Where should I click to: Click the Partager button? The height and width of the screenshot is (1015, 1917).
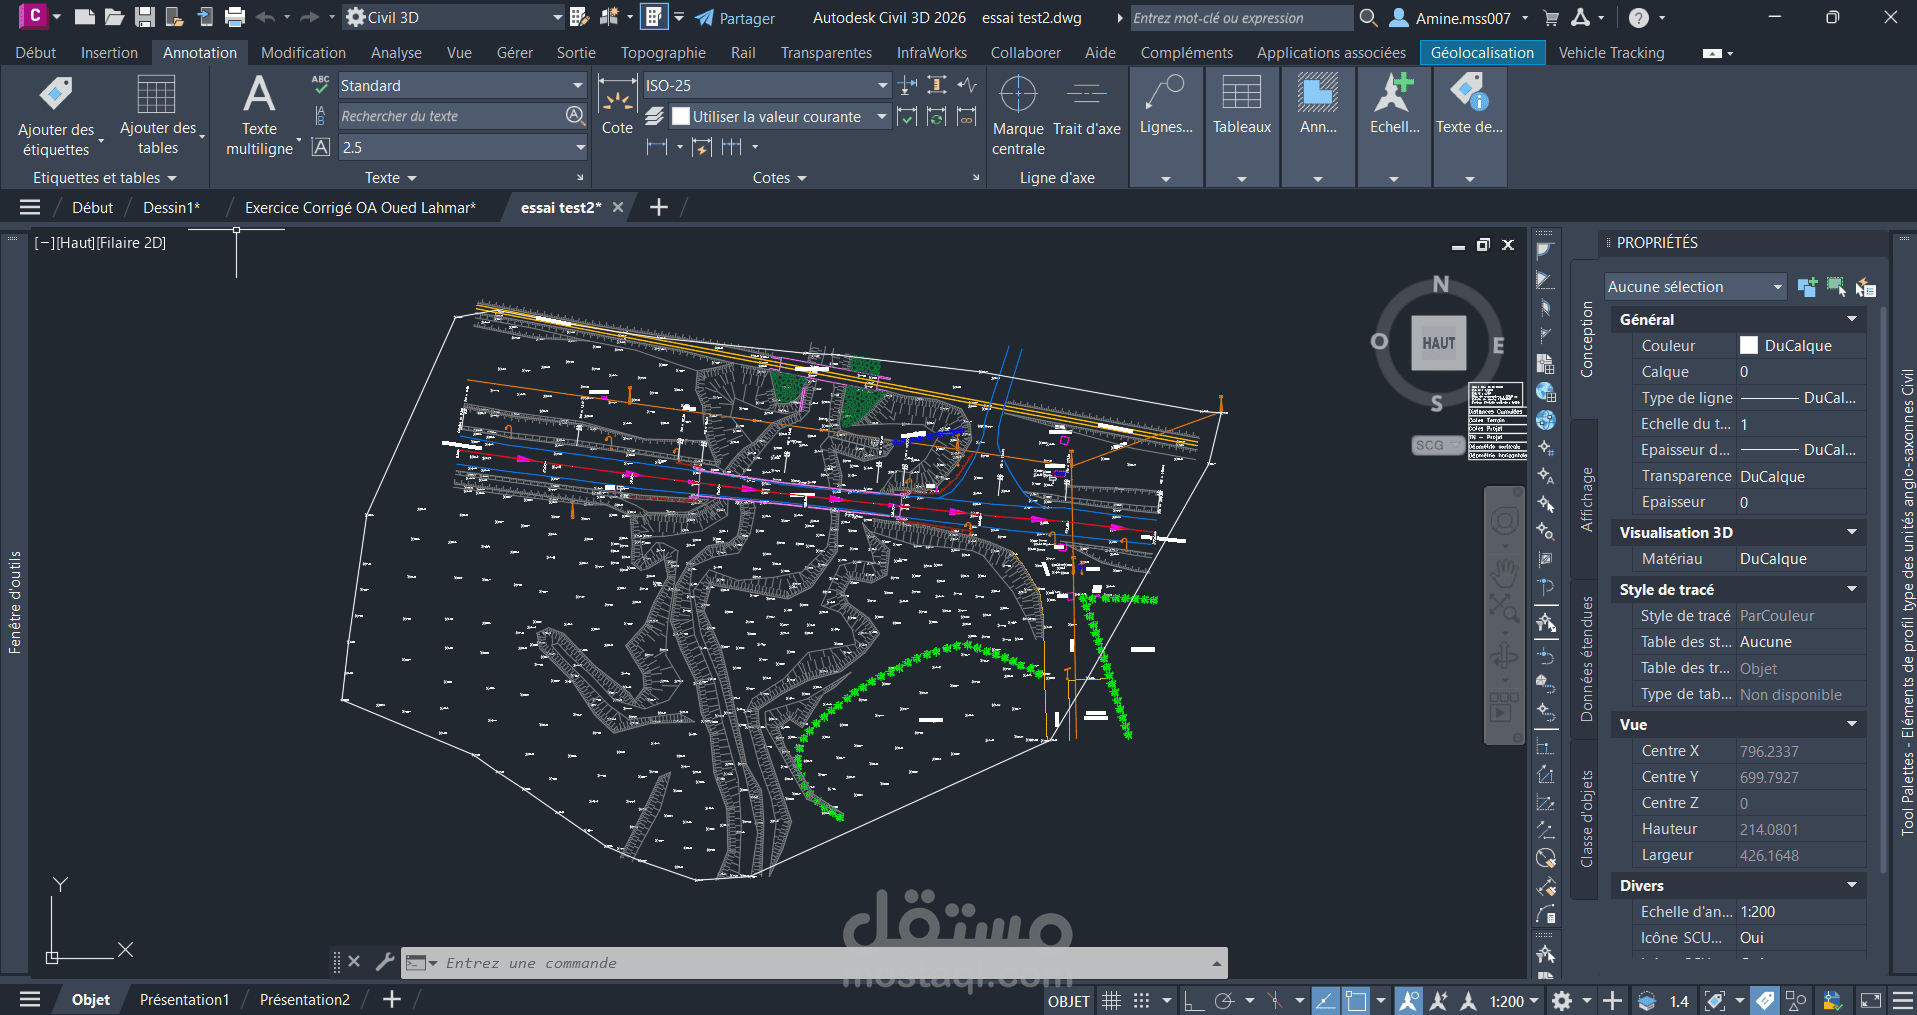click(x=735, y=17)
